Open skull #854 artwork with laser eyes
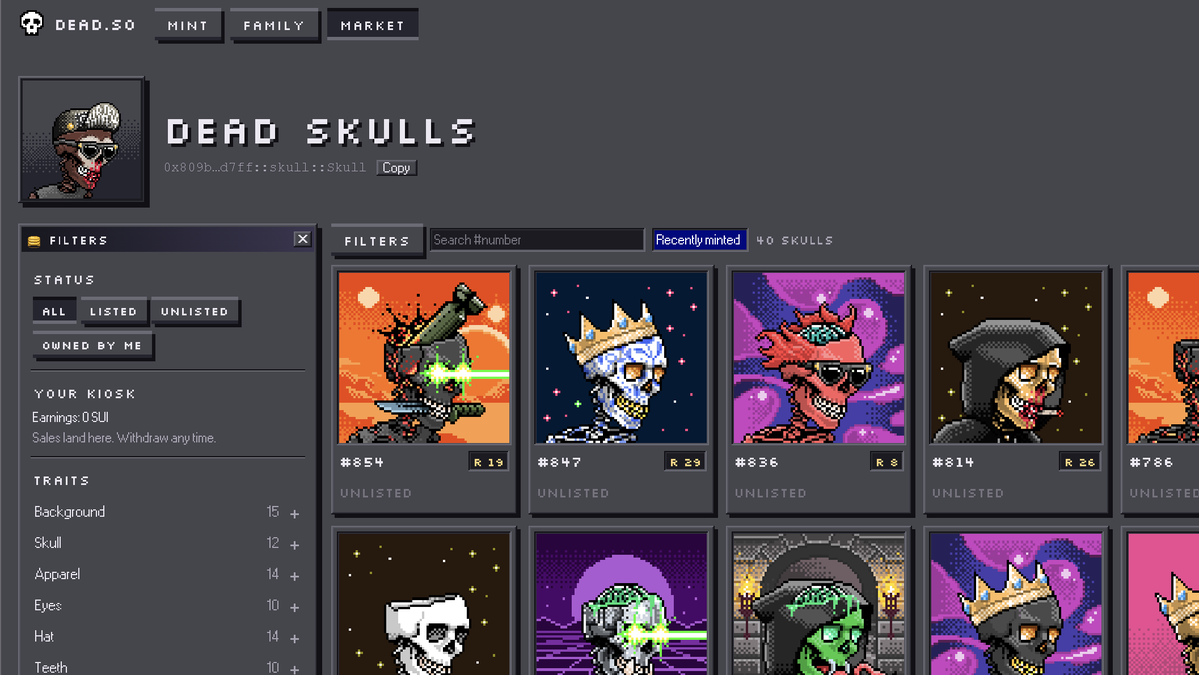 coord(424,358)
